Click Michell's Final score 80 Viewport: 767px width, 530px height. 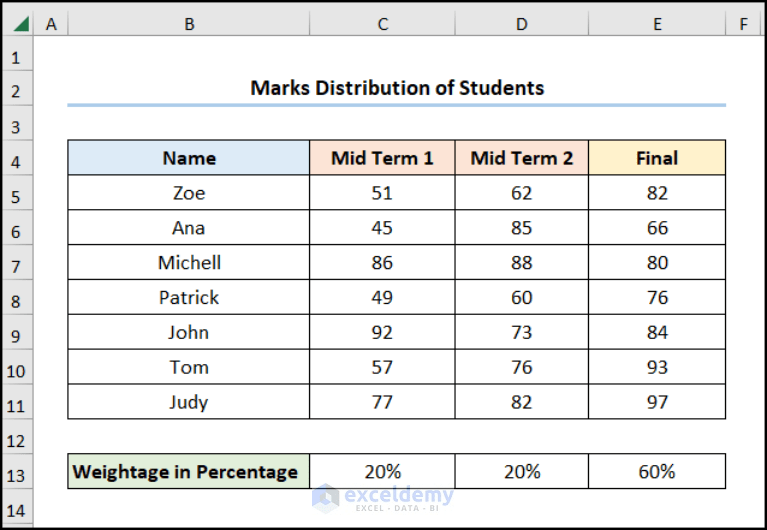tap(657, 262)
